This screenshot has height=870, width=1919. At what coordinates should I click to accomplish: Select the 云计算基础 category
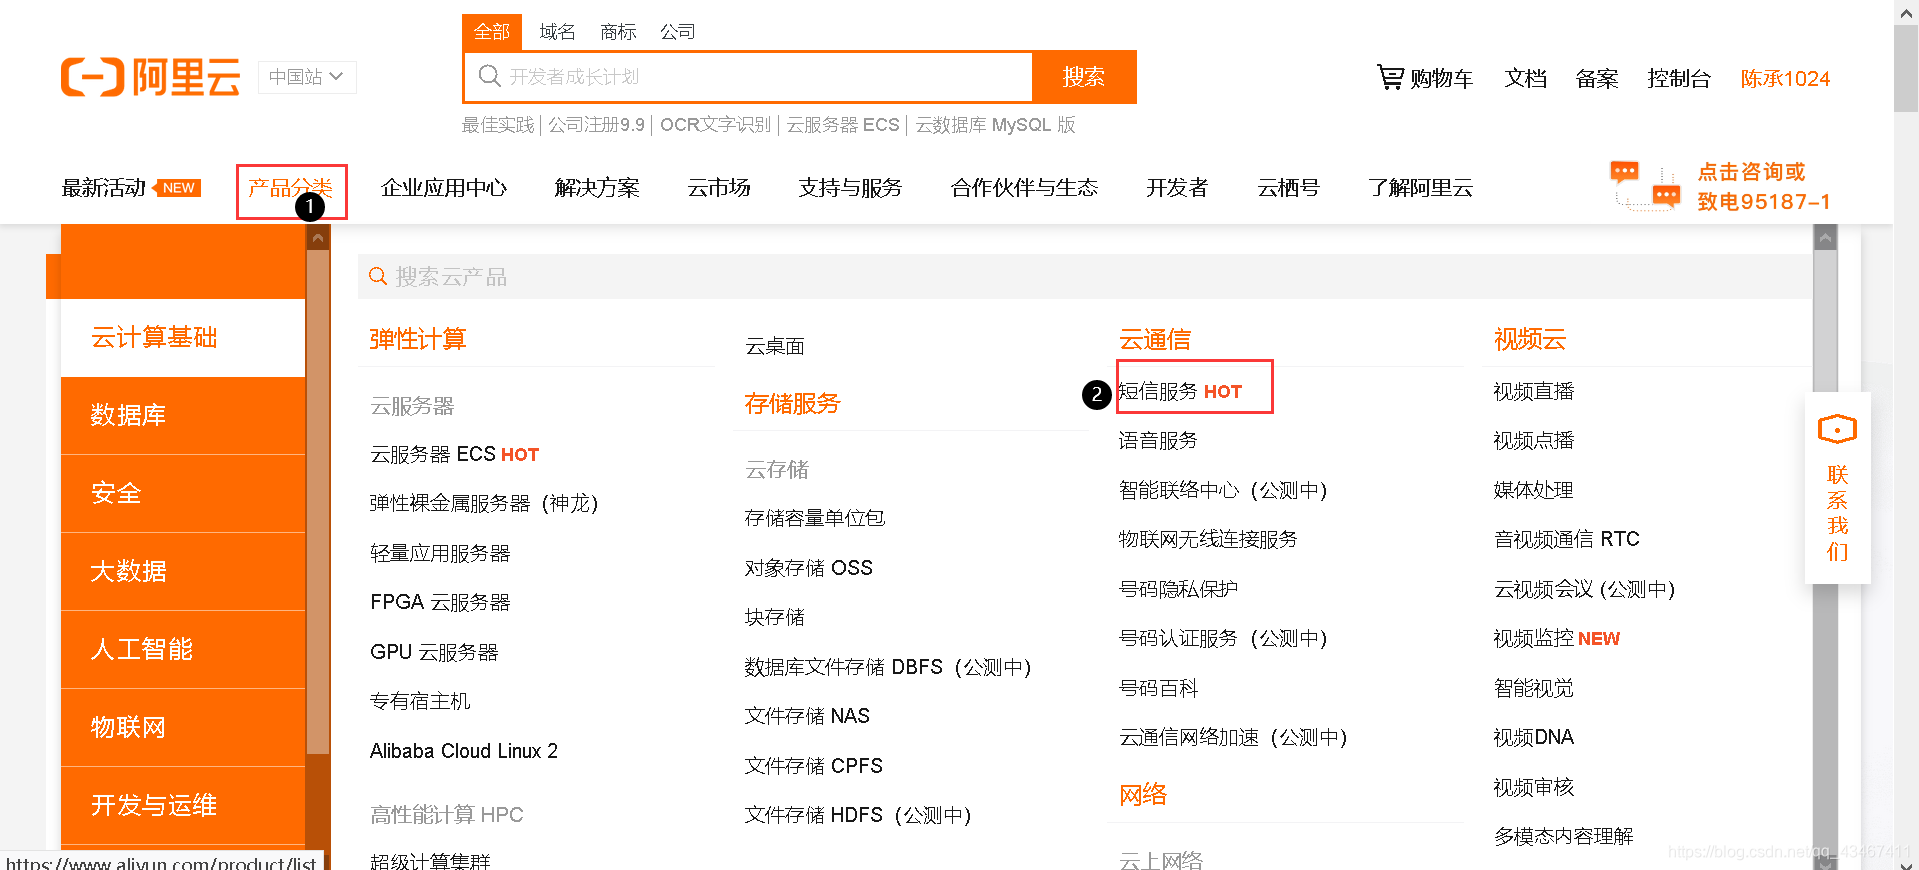click(183, 338)
